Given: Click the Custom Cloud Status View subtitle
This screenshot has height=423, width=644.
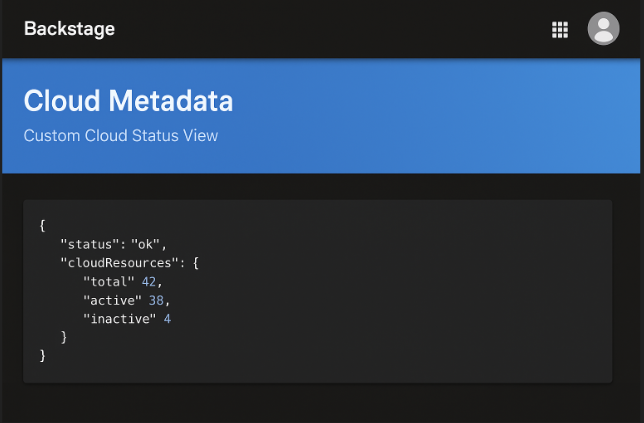Looking at the screenshot, I should point(121,136).
